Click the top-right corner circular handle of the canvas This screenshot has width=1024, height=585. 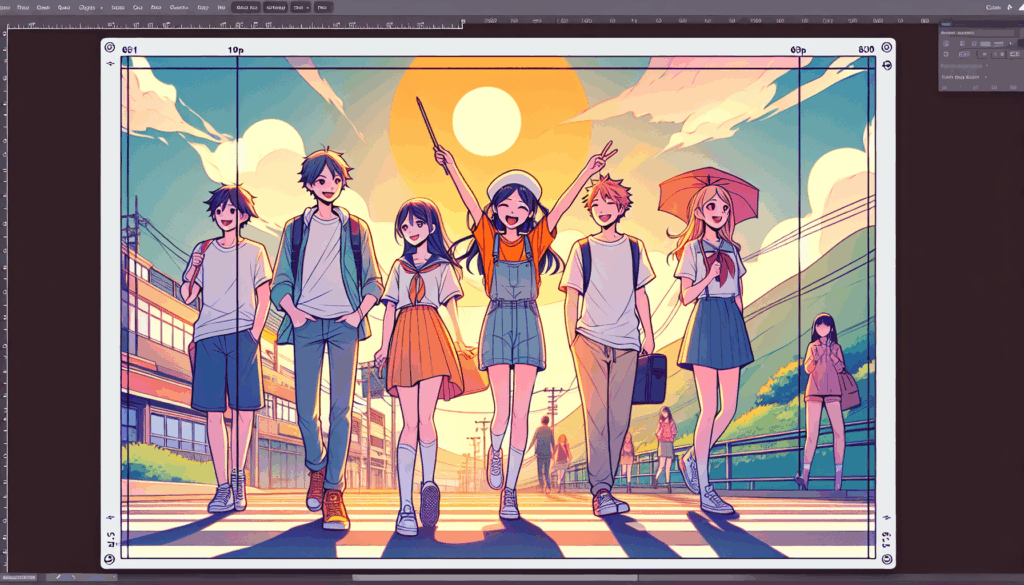[x=887, y=46]
